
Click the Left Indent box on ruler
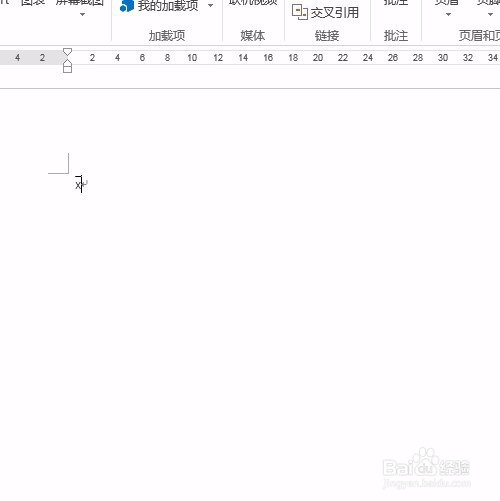click(x=67, y=69)
